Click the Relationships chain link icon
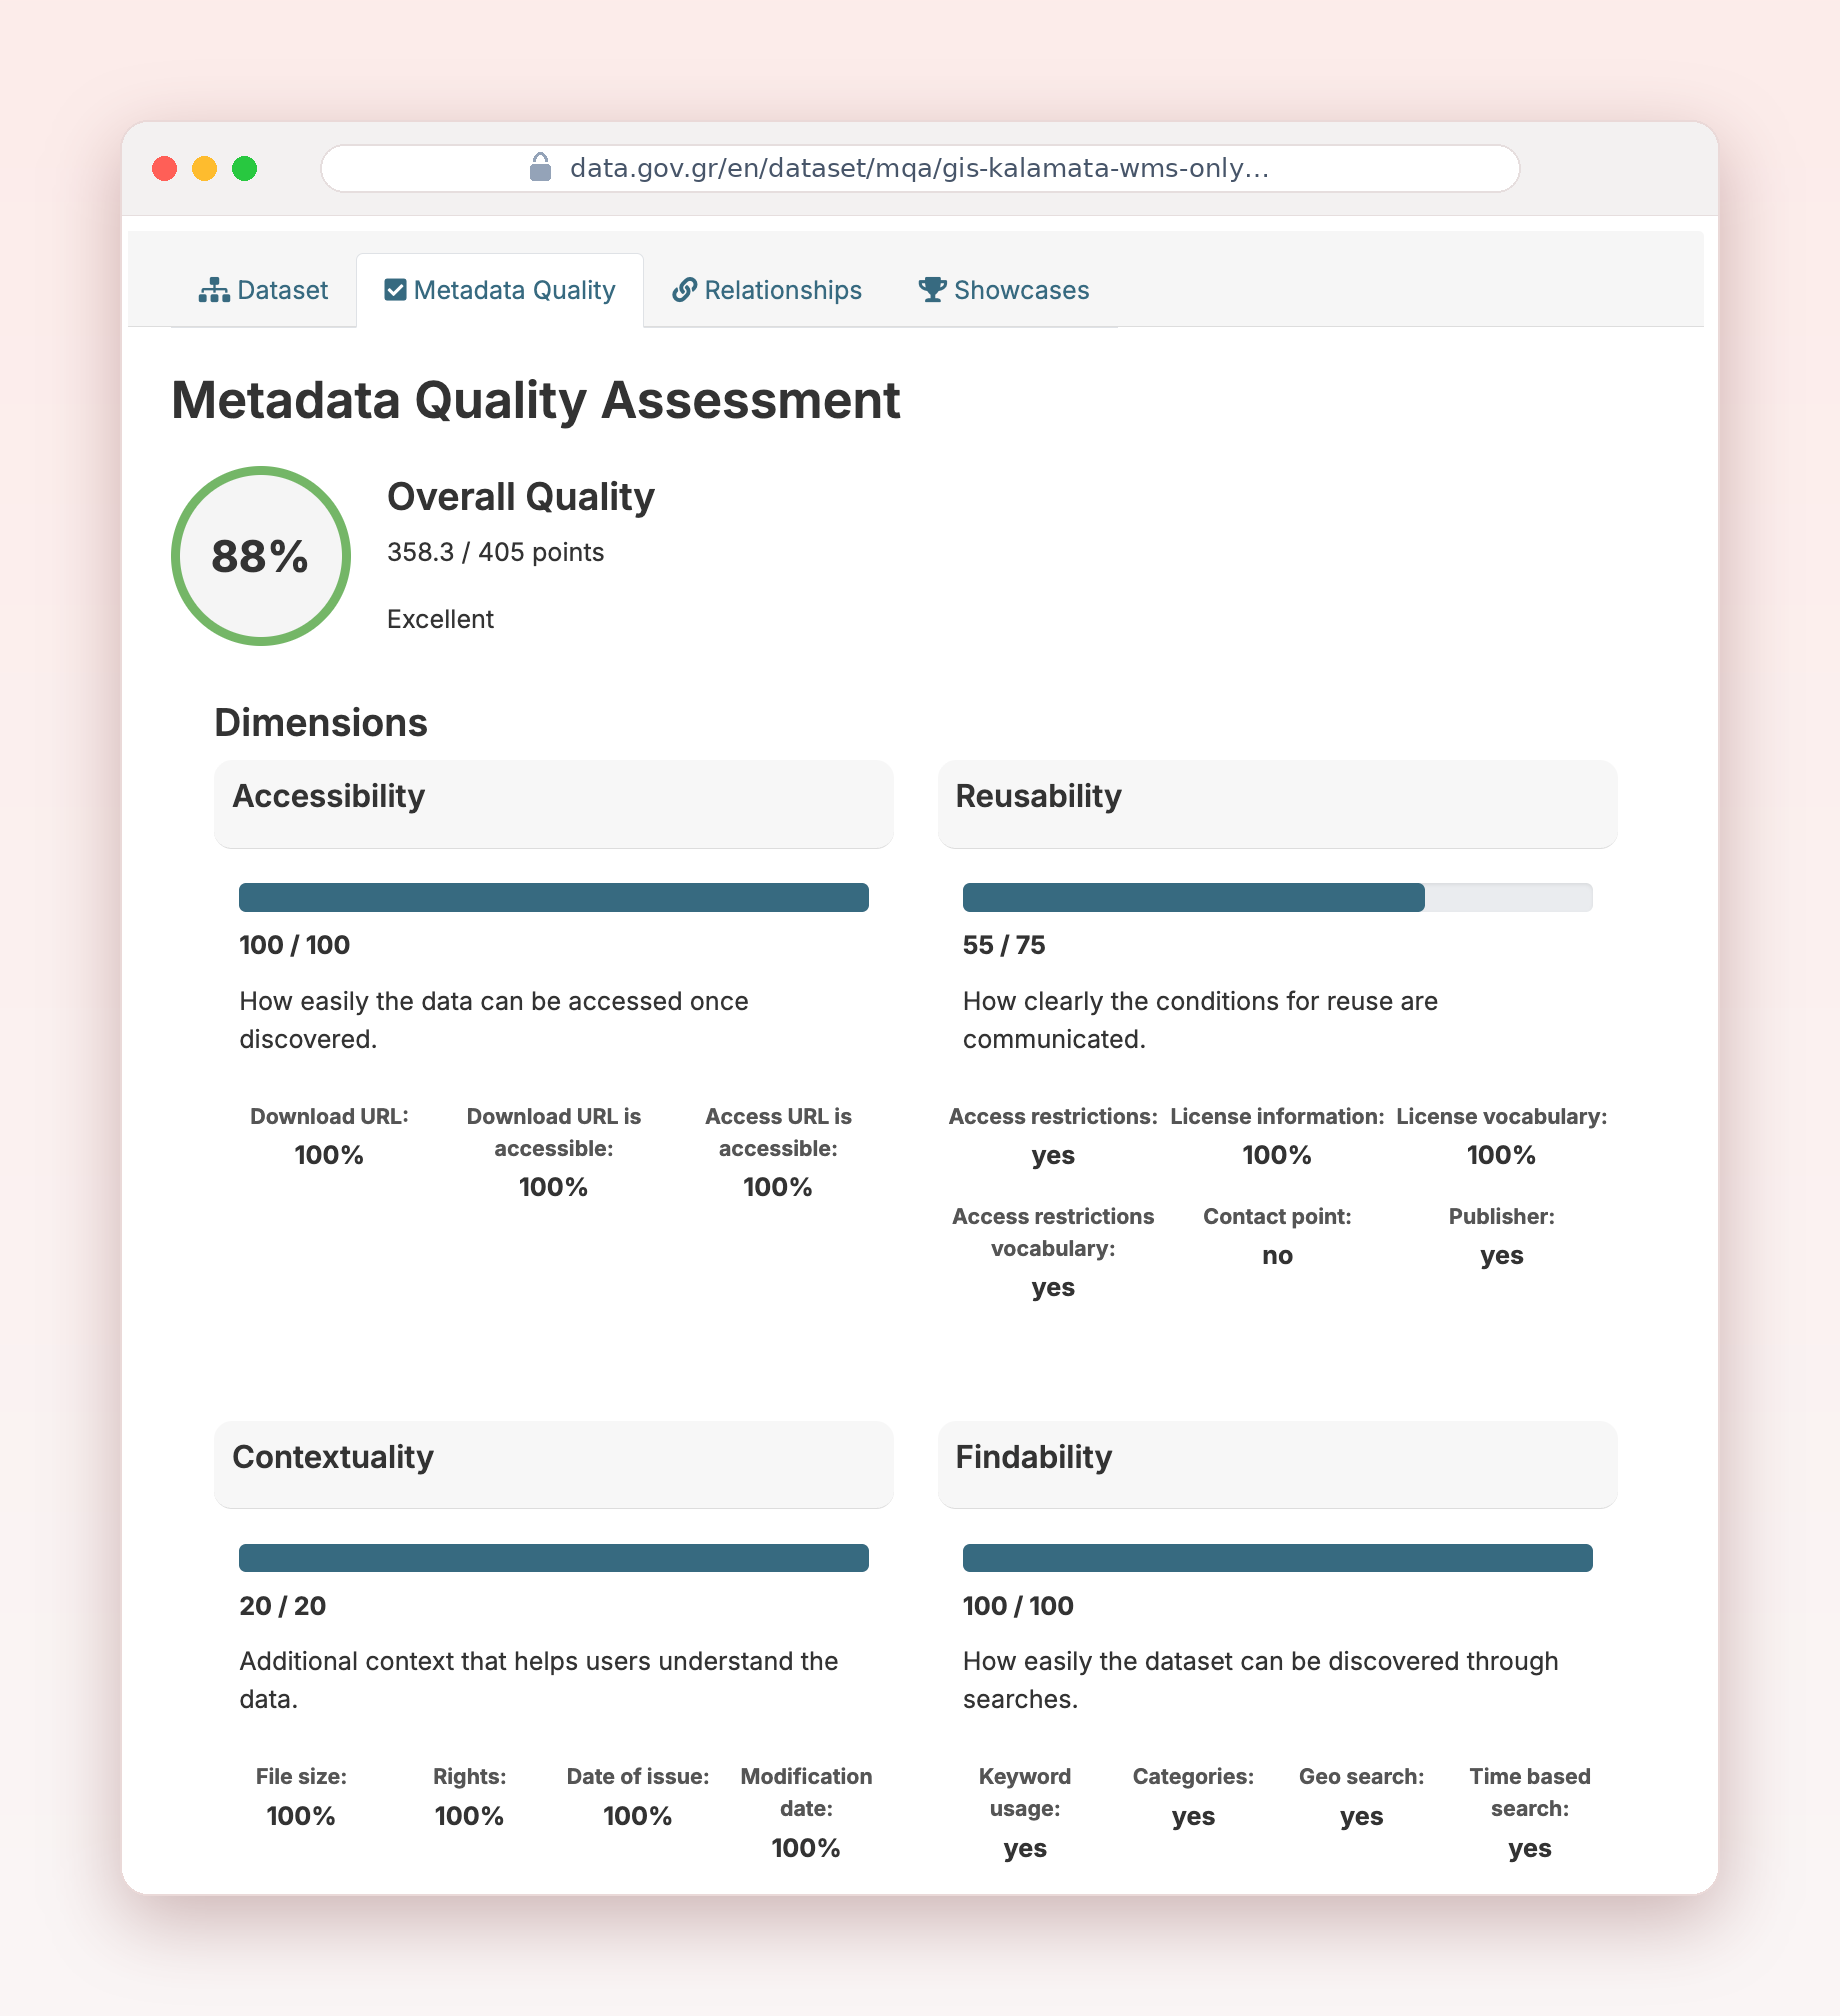Screen dimensions: 1840x2016 tap(684, 290)
